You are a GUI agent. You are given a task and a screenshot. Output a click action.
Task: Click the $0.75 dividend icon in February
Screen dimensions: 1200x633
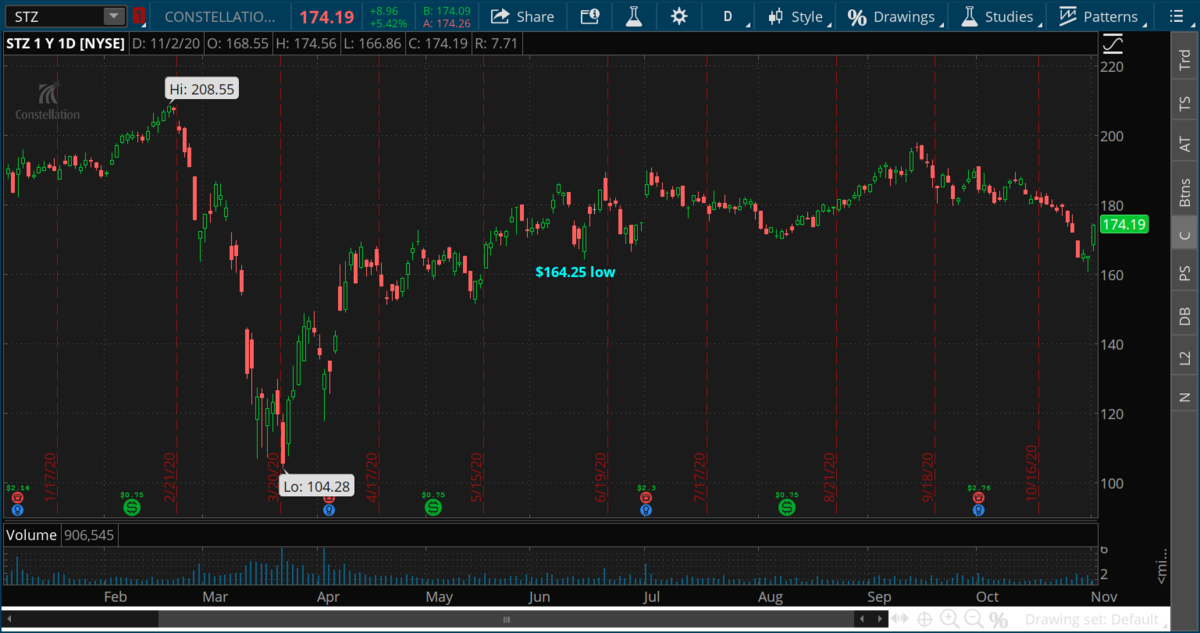132,508
